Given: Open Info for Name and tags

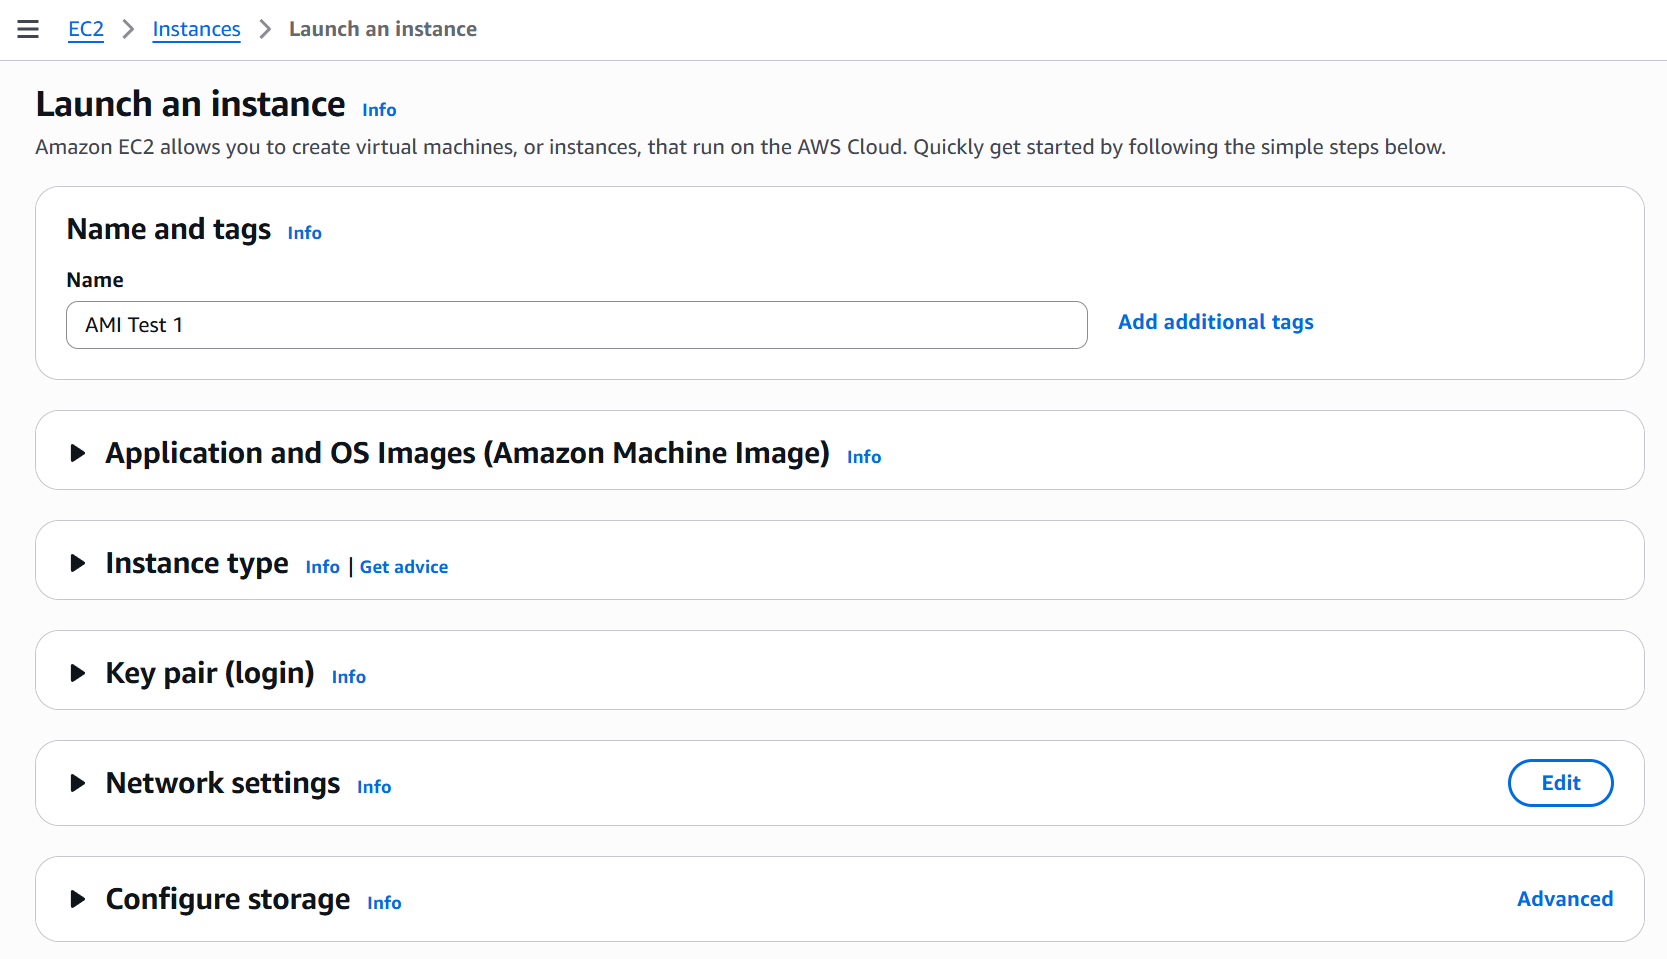Looking at the screenshot, I should pos(304,233).
